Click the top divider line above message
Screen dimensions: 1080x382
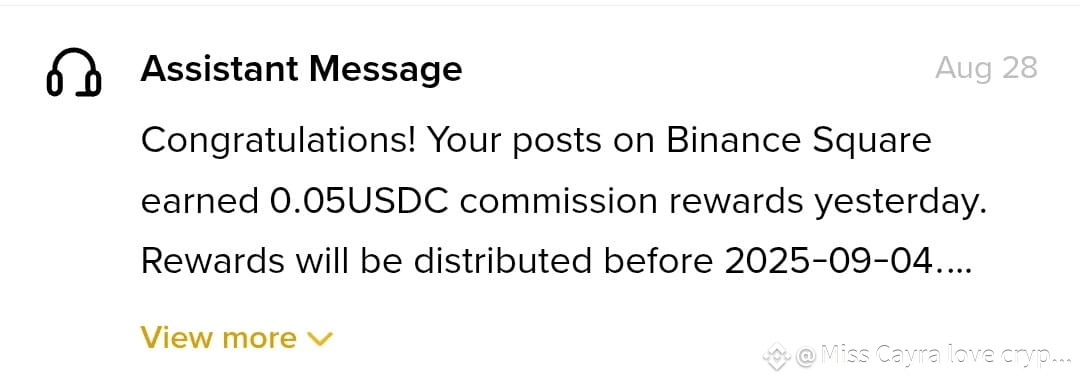click(x=540, y=6)
